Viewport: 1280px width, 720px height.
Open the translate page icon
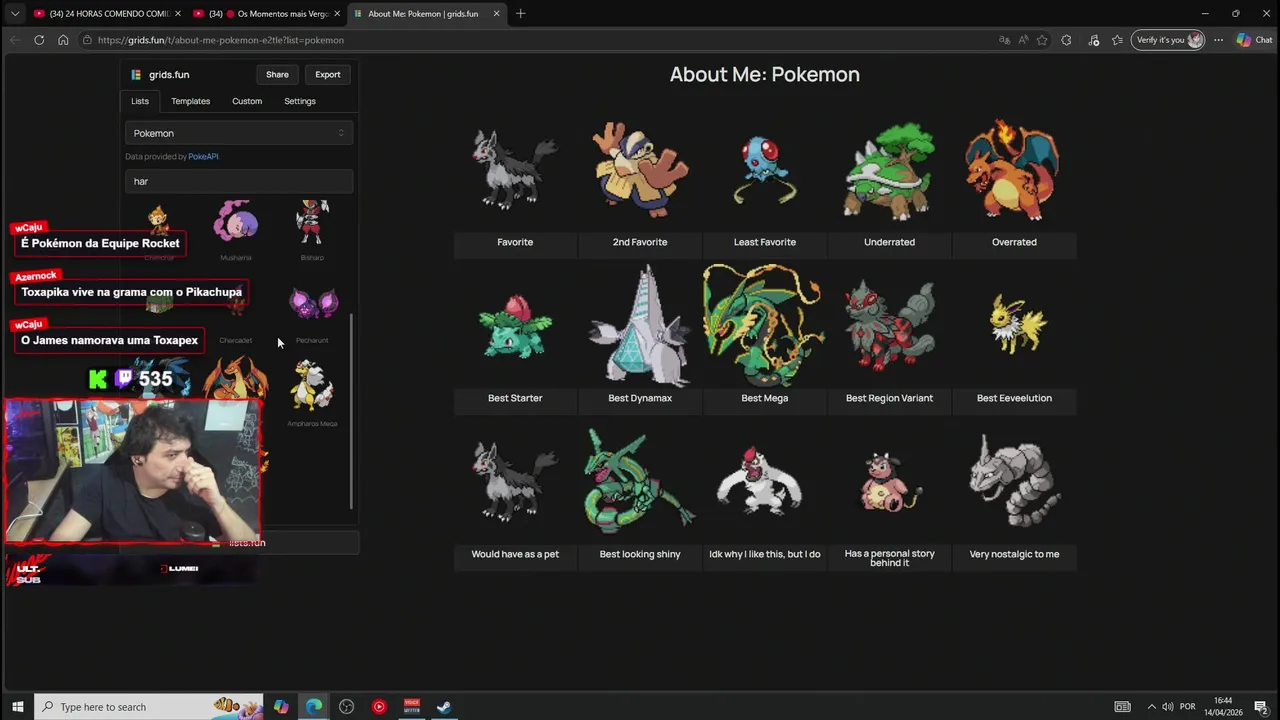(x=1004, y=40)
